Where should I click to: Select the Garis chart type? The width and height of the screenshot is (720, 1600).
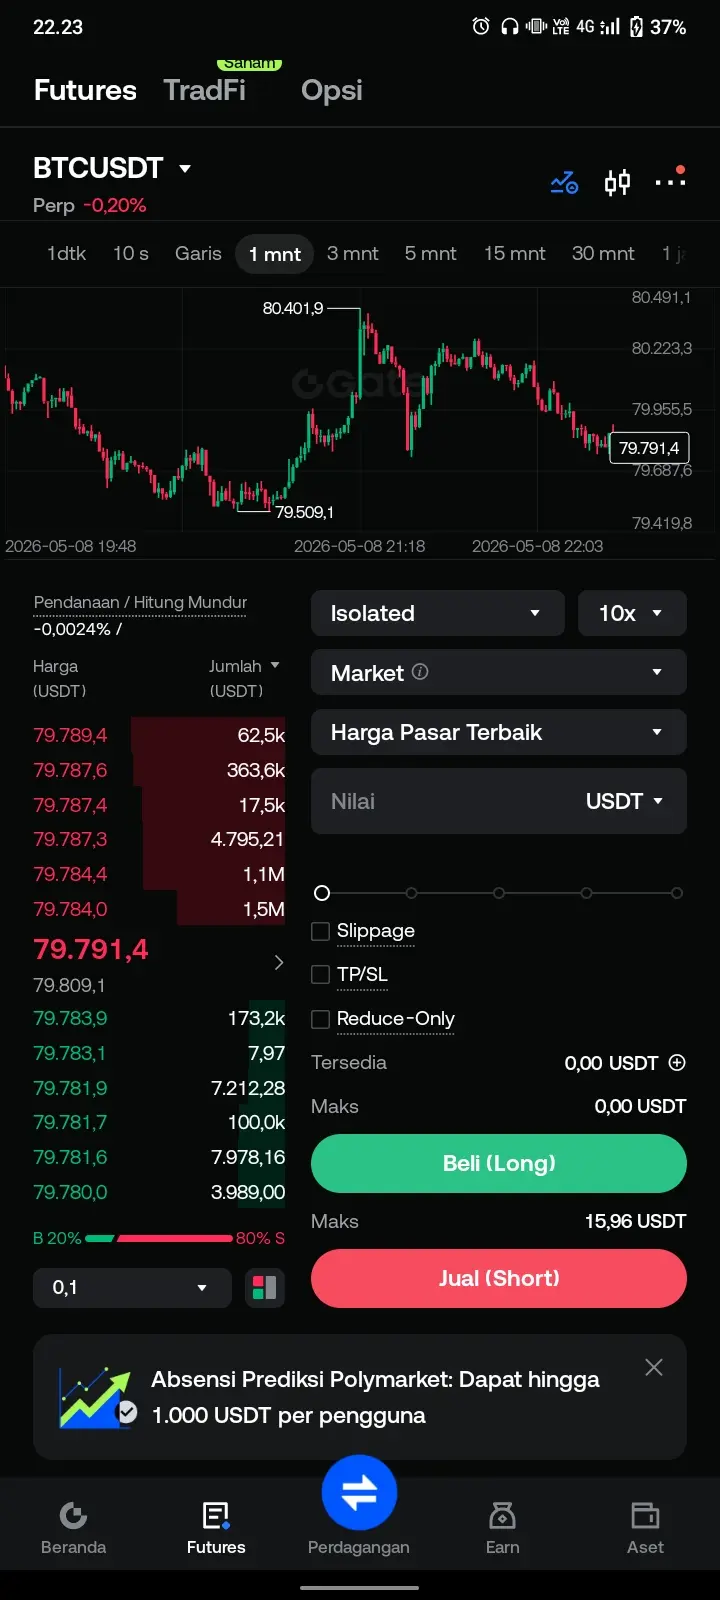coord(198,254)
